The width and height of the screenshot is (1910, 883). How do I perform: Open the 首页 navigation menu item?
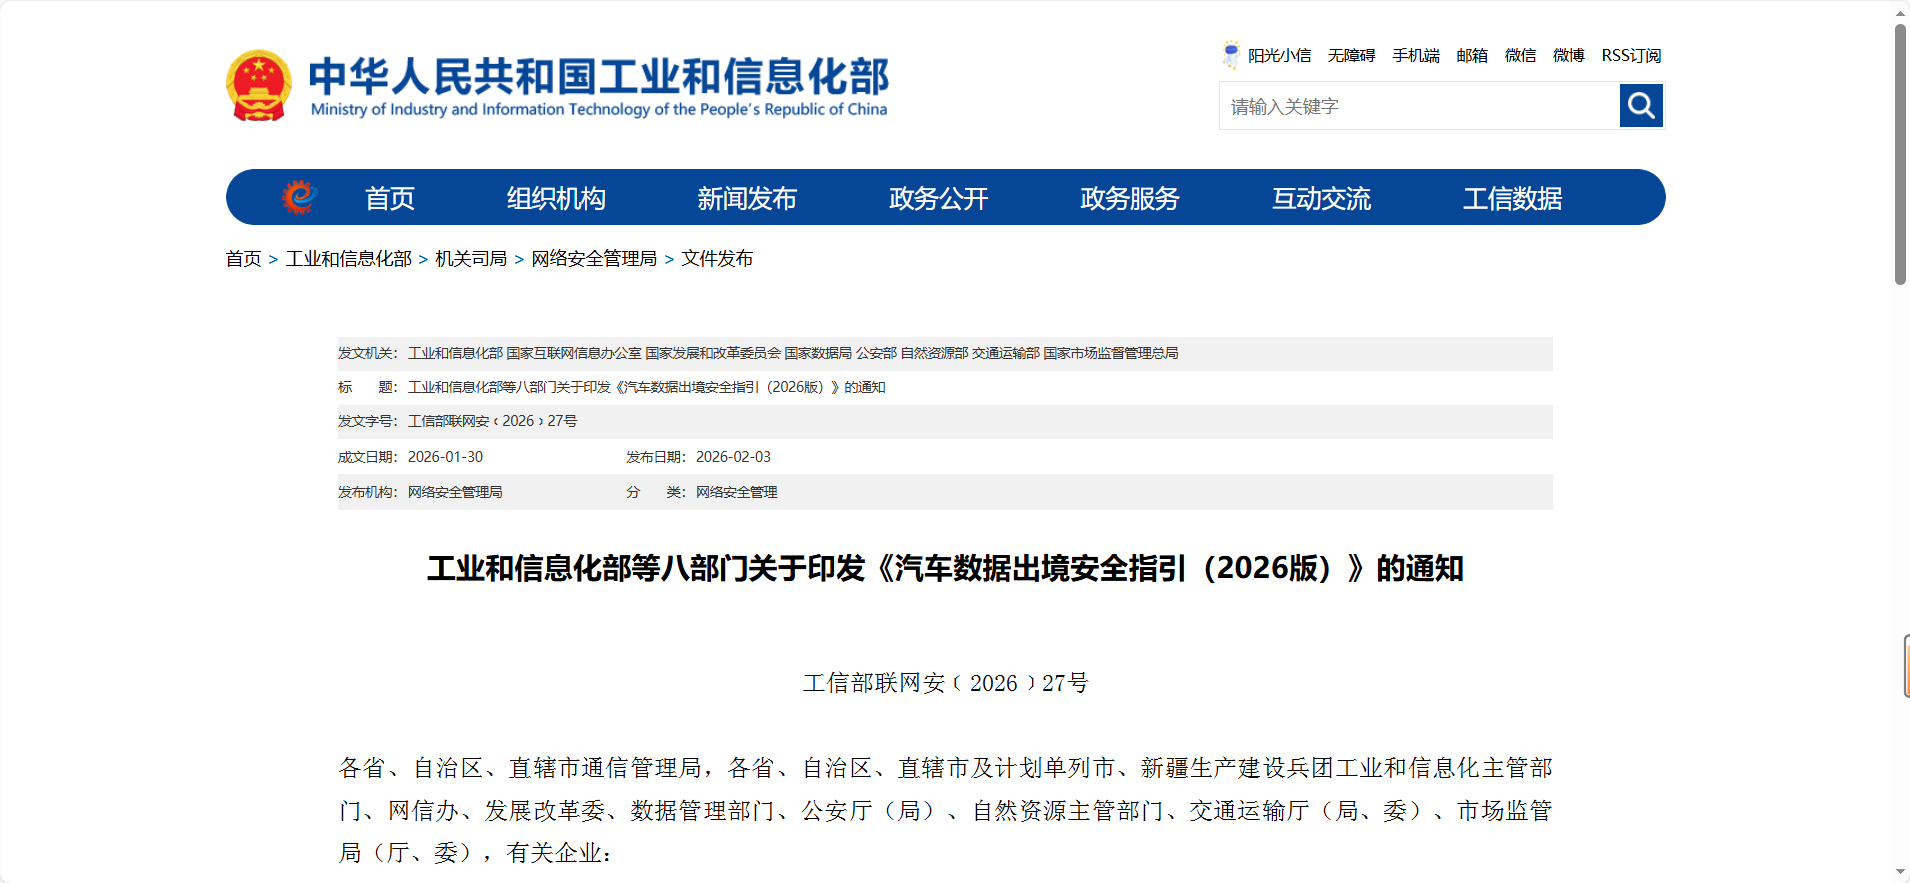pos(389,198)
